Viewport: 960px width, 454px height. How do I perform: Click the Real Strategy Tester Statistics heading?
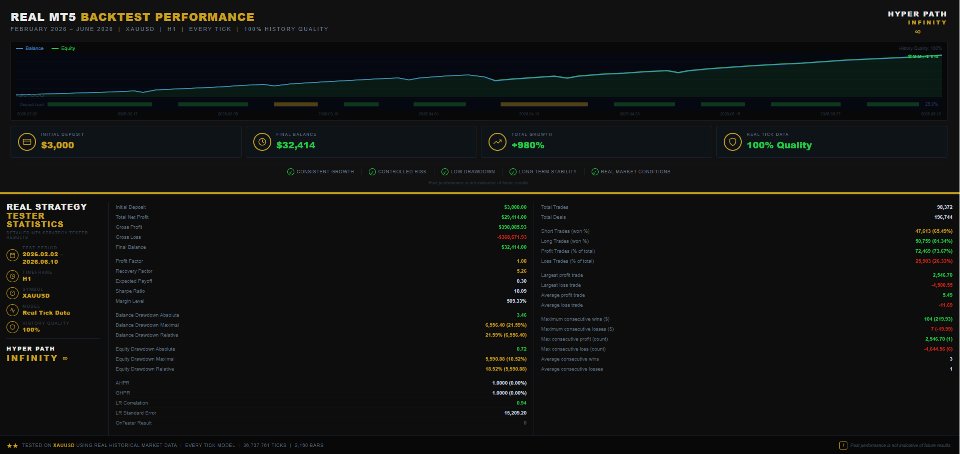[x=47, y=215]
